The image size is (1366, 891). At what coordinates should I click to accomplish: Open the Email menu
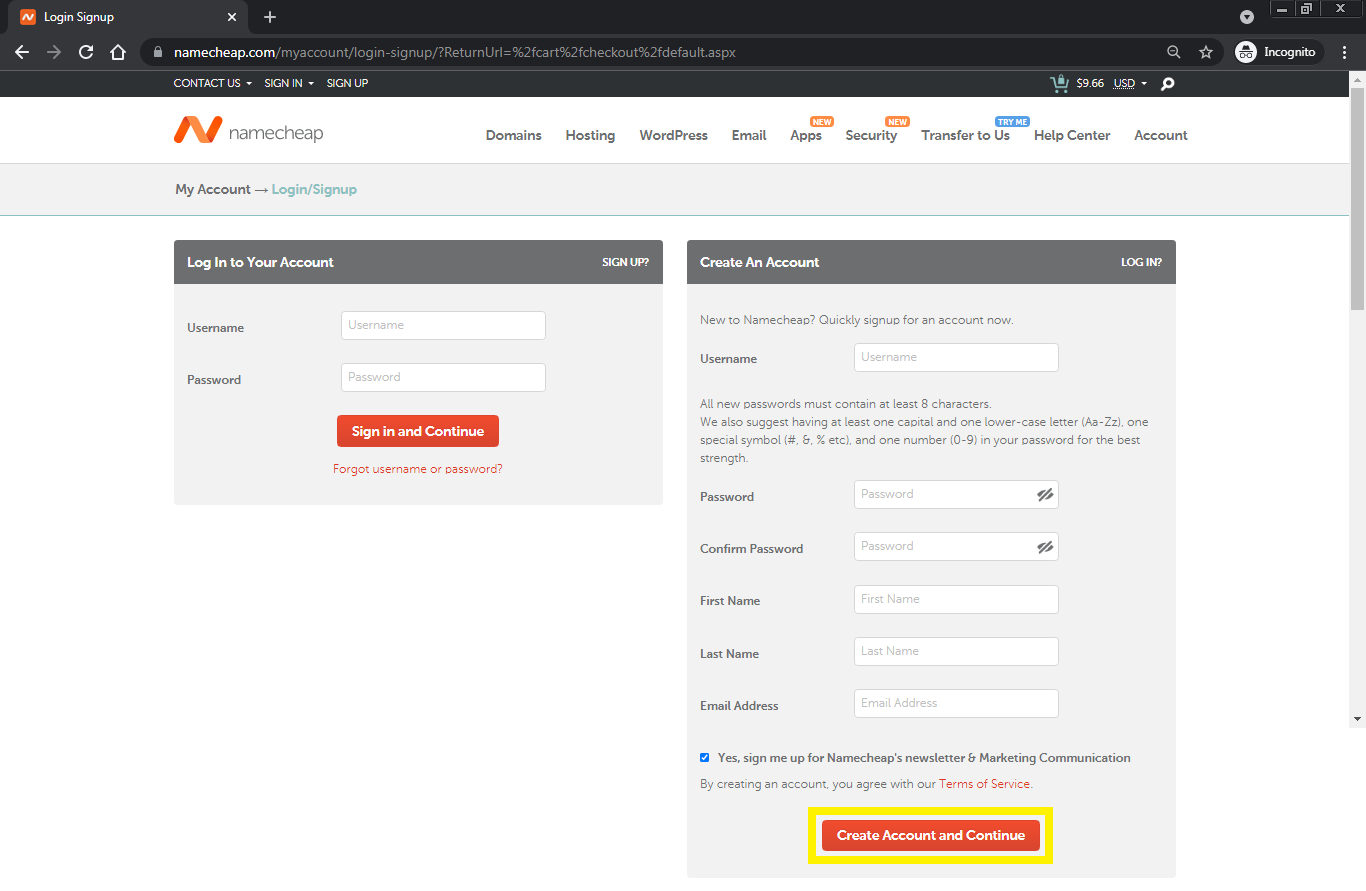(x=749, y=135)
